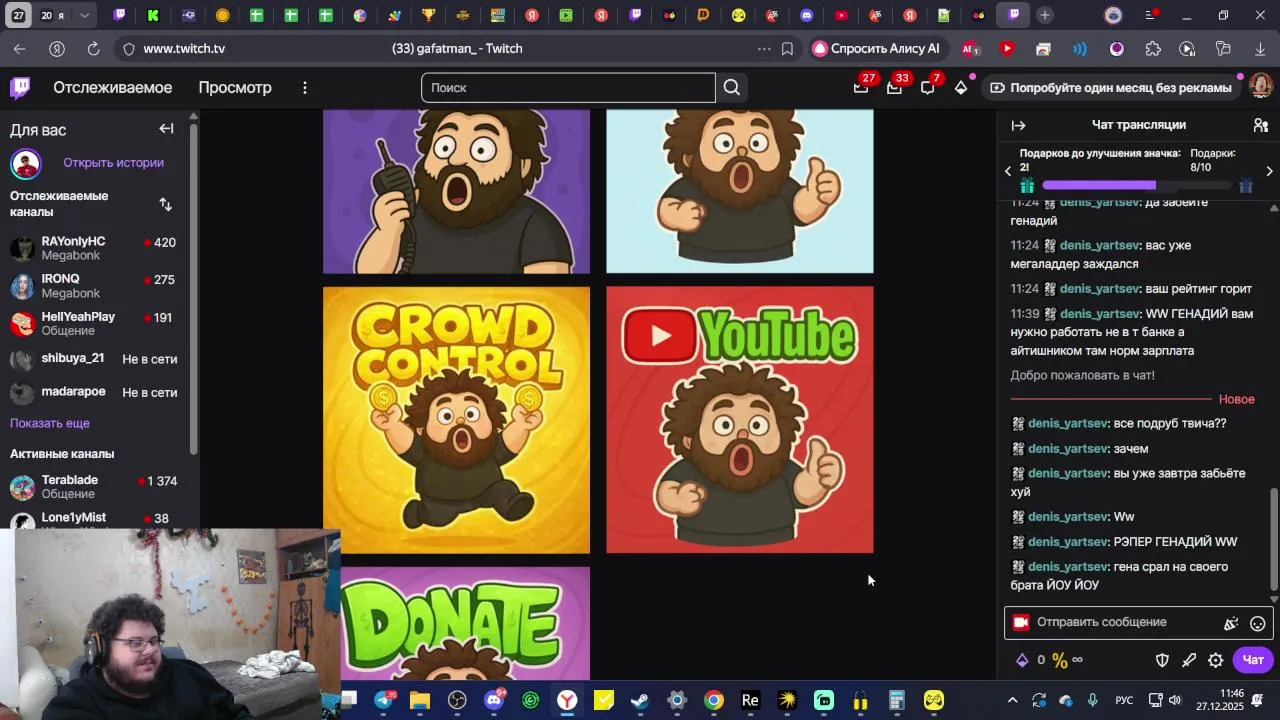
Task: Click Показать еще to expand followed list
Action: coord(50,423)
